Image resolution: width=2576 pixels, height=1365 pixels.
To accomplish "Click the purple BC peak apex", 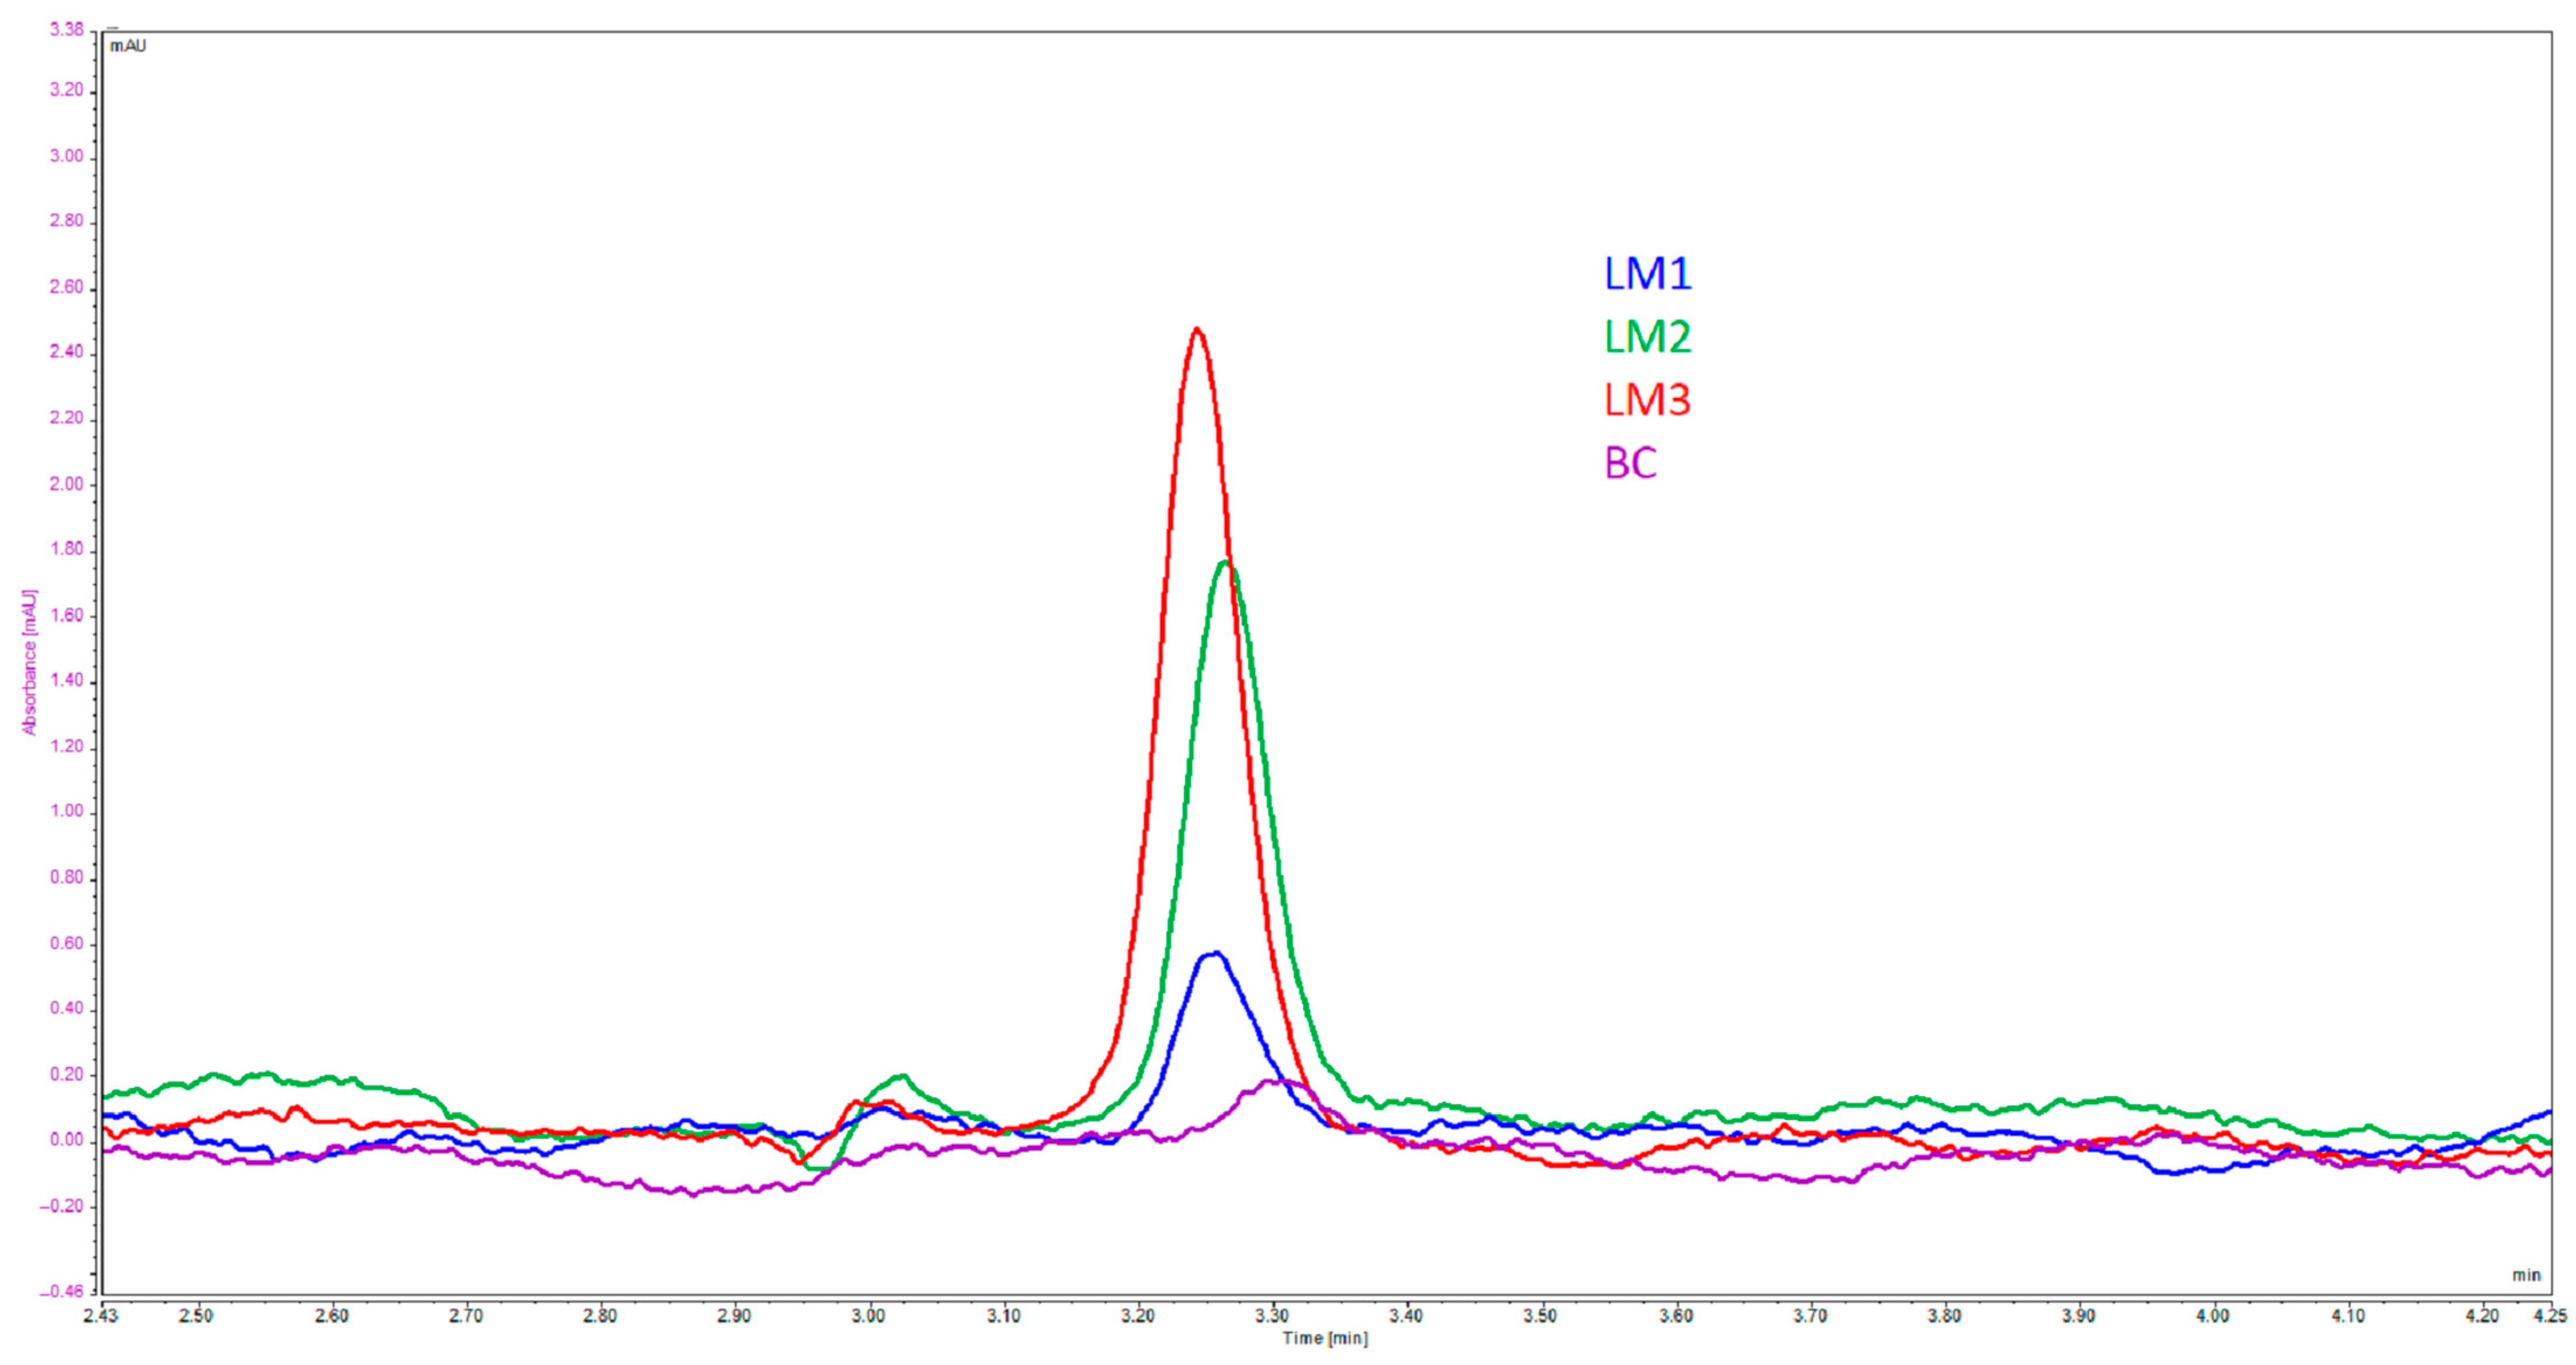I will (1280, 1081).
